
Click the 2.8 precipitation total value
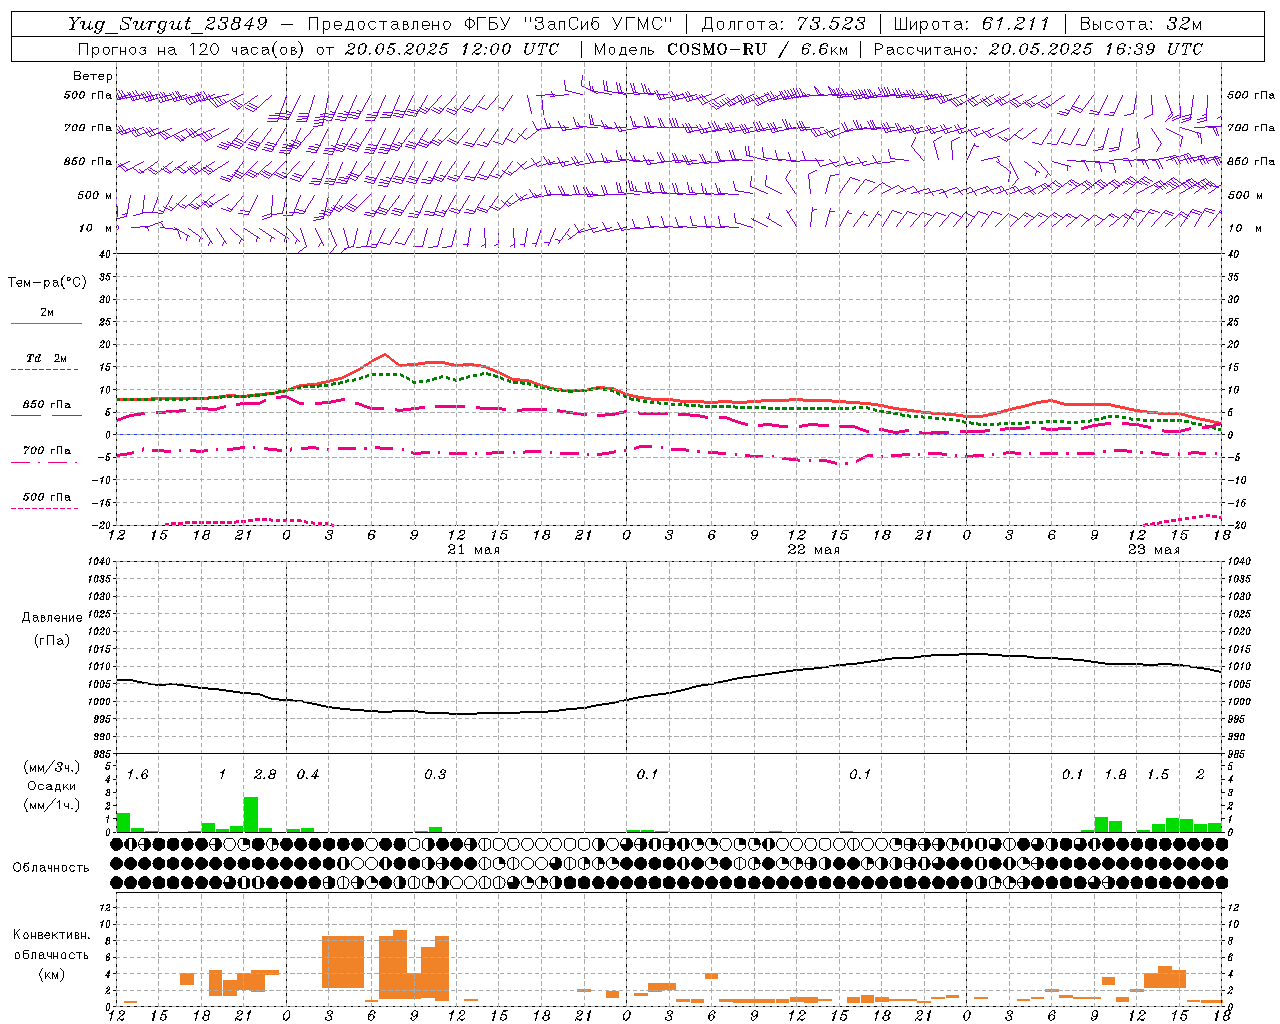[265, 775]
